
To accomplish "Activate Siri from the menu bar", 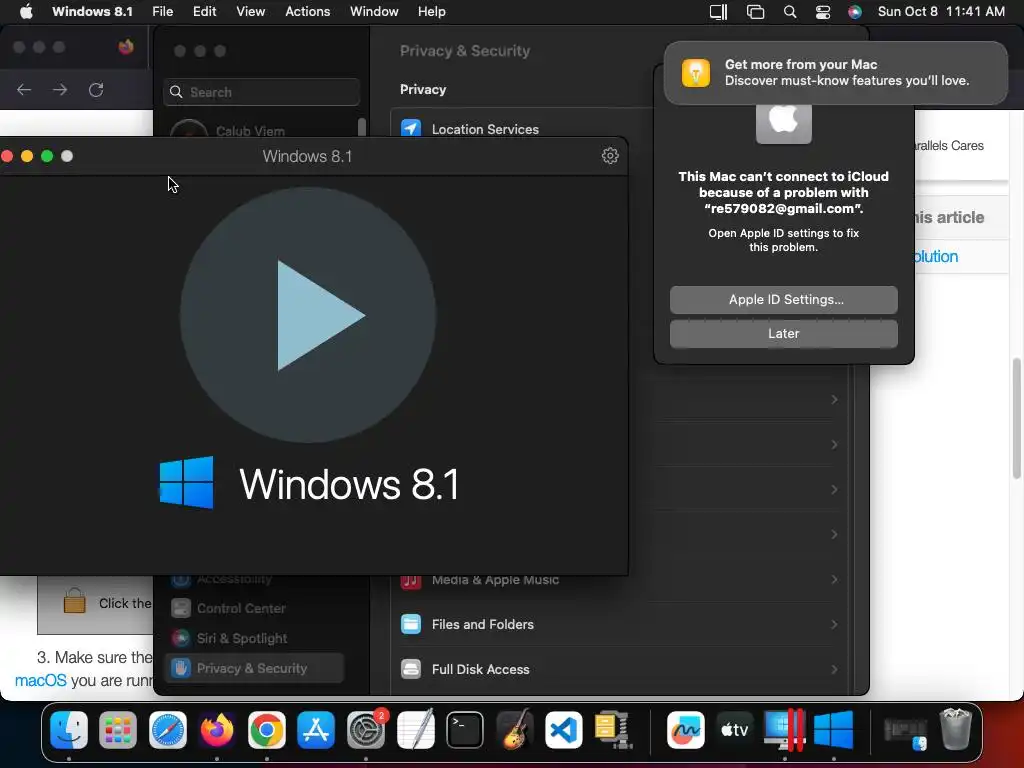I will (x=855, y=12).
